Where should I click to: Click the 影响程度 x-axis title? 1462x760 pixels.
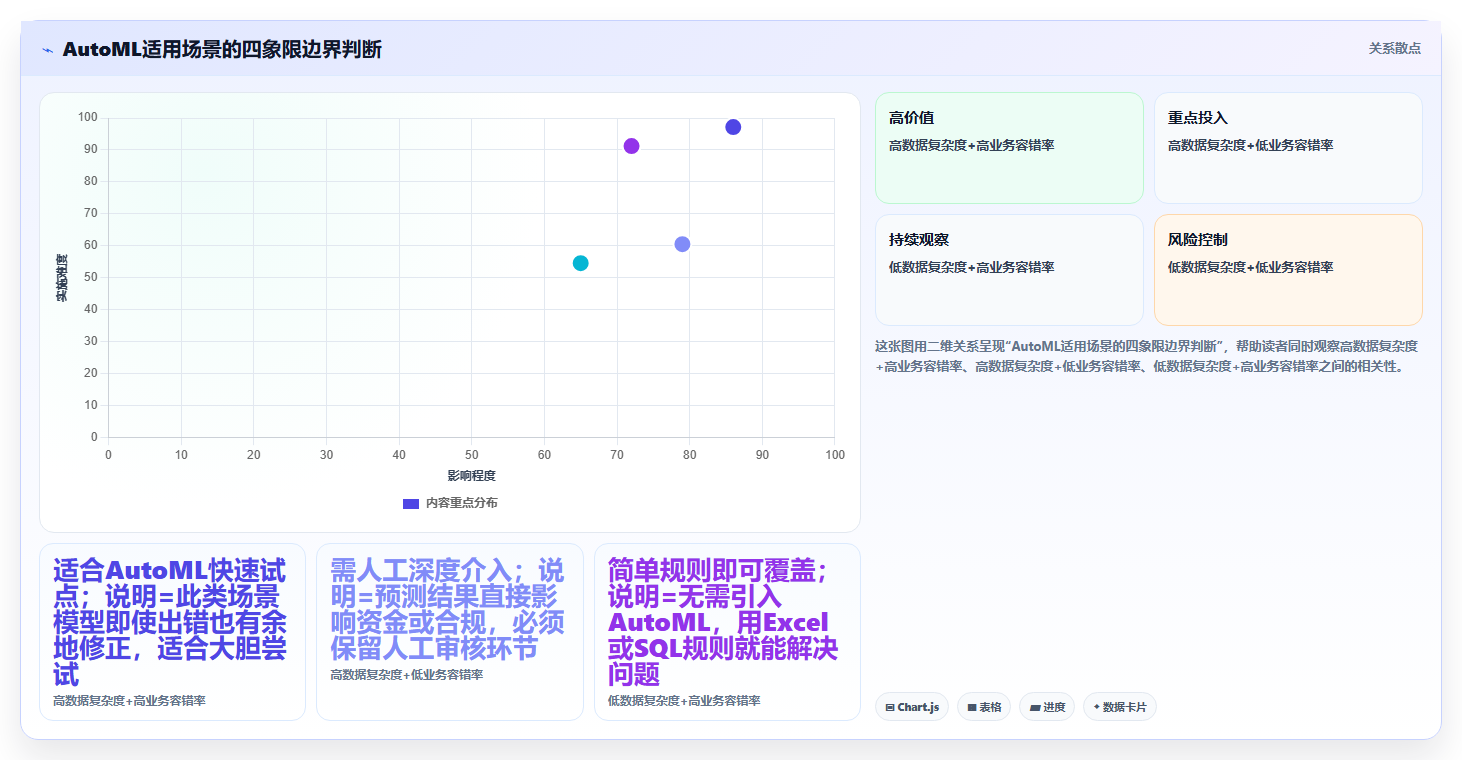pos(472,475)
